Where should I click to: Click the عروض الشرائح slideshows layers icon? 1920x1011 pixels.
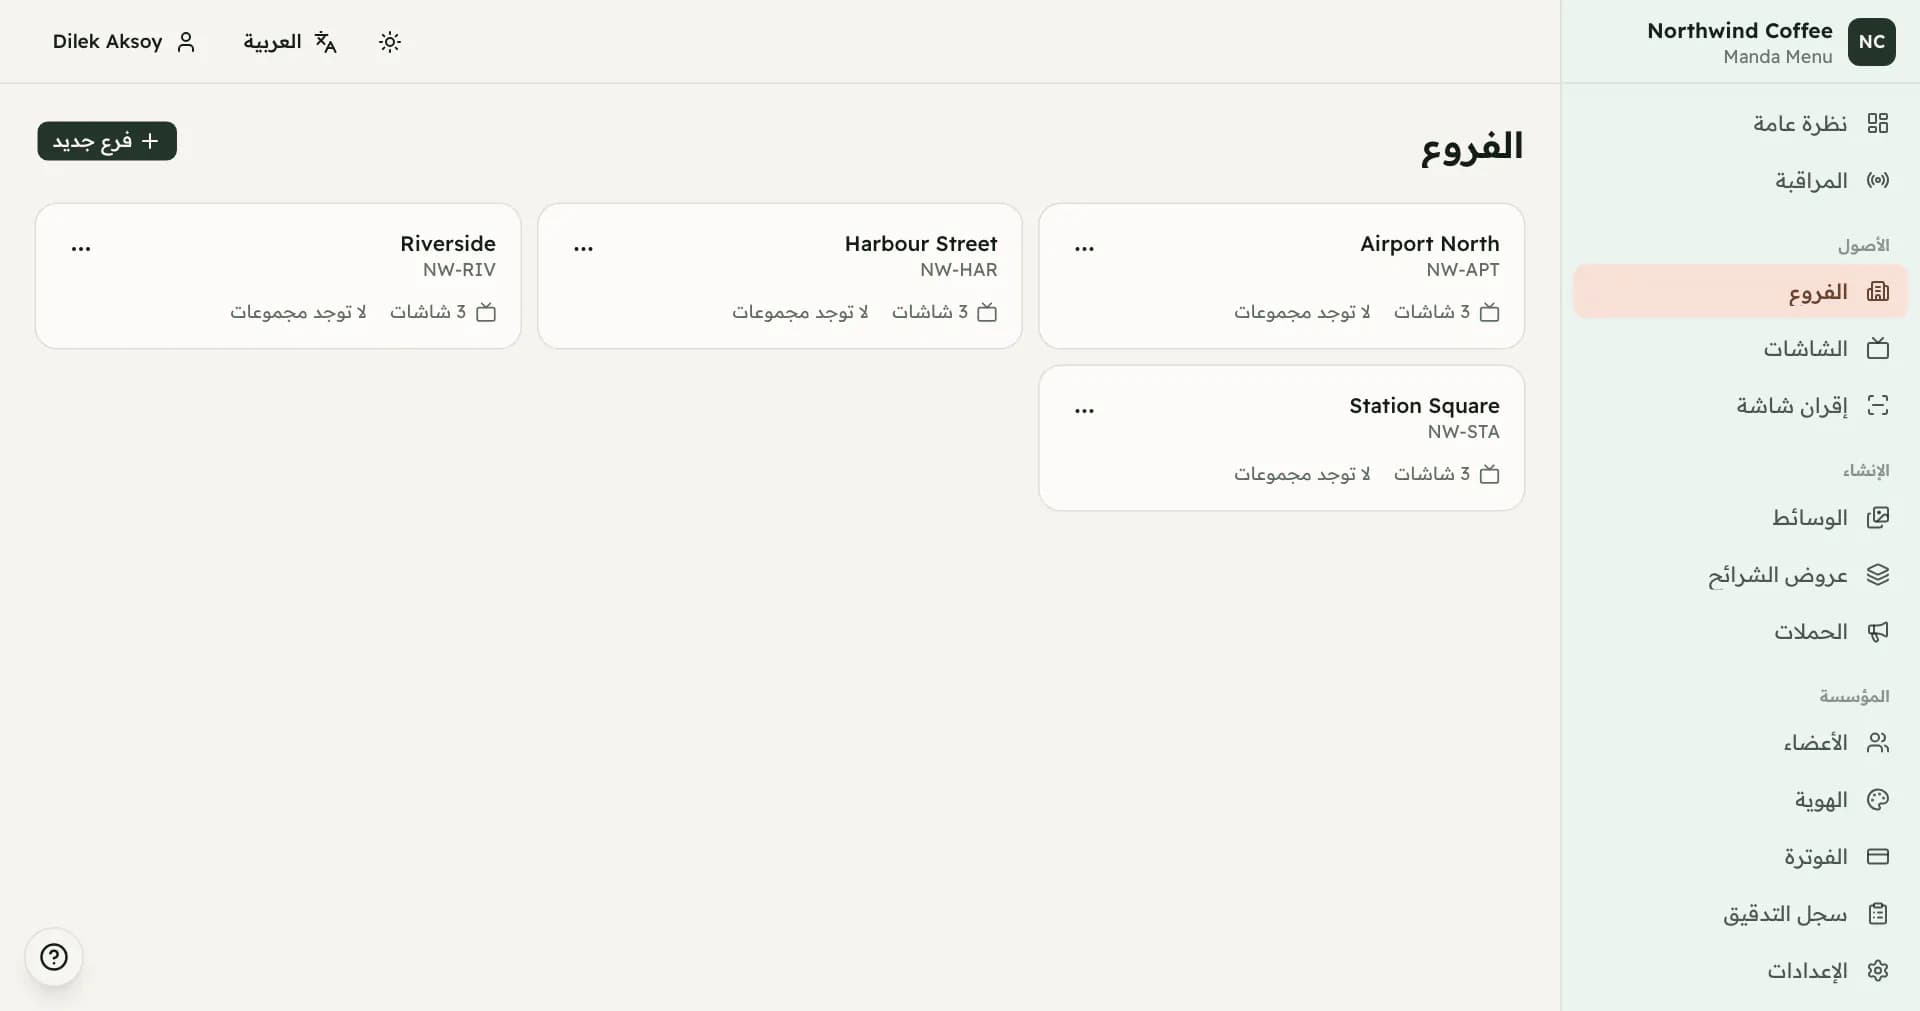point(1878,574)
